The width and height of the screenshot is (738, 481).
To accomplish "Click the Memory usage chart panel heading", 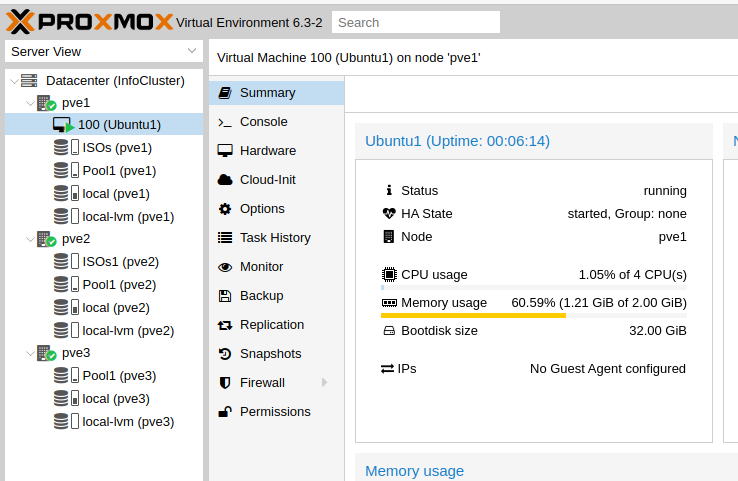I will tap(415, 471).
